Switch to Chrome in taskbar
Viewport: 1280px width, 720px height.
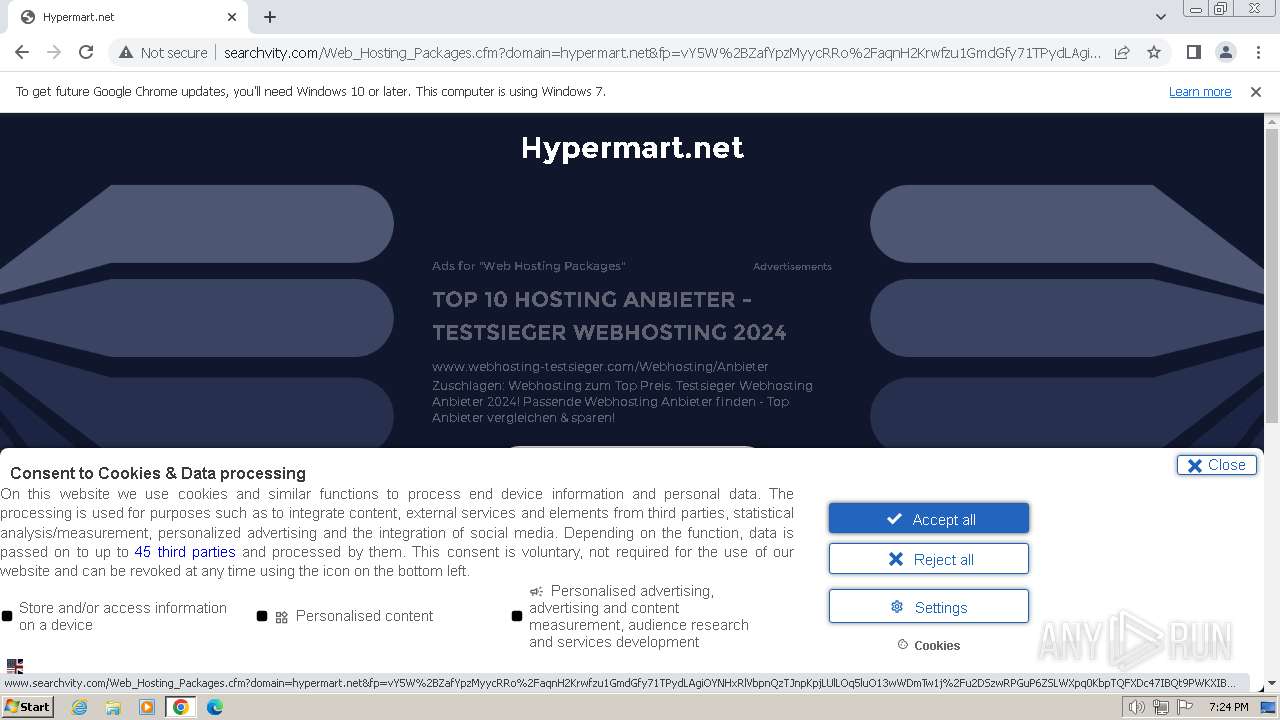click(x=181, y=707)
